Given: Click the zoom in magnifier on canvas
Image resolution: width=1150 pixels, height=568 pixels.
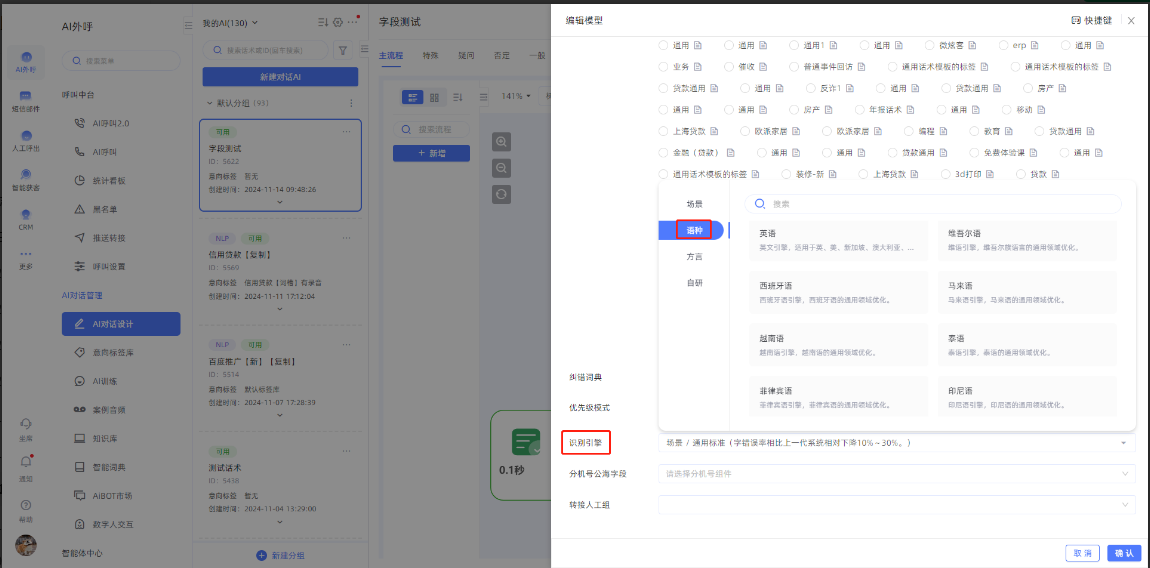Looking at the screenshot, I should point(501,142).
